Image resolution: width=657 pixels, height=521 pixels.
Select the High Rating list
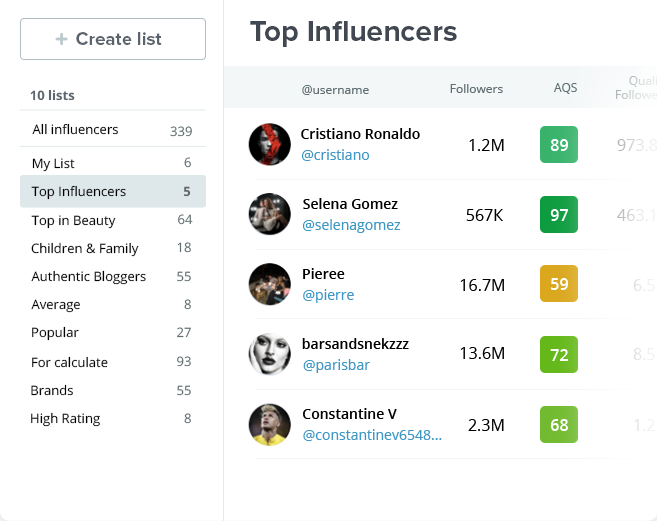tap(65, 419)
